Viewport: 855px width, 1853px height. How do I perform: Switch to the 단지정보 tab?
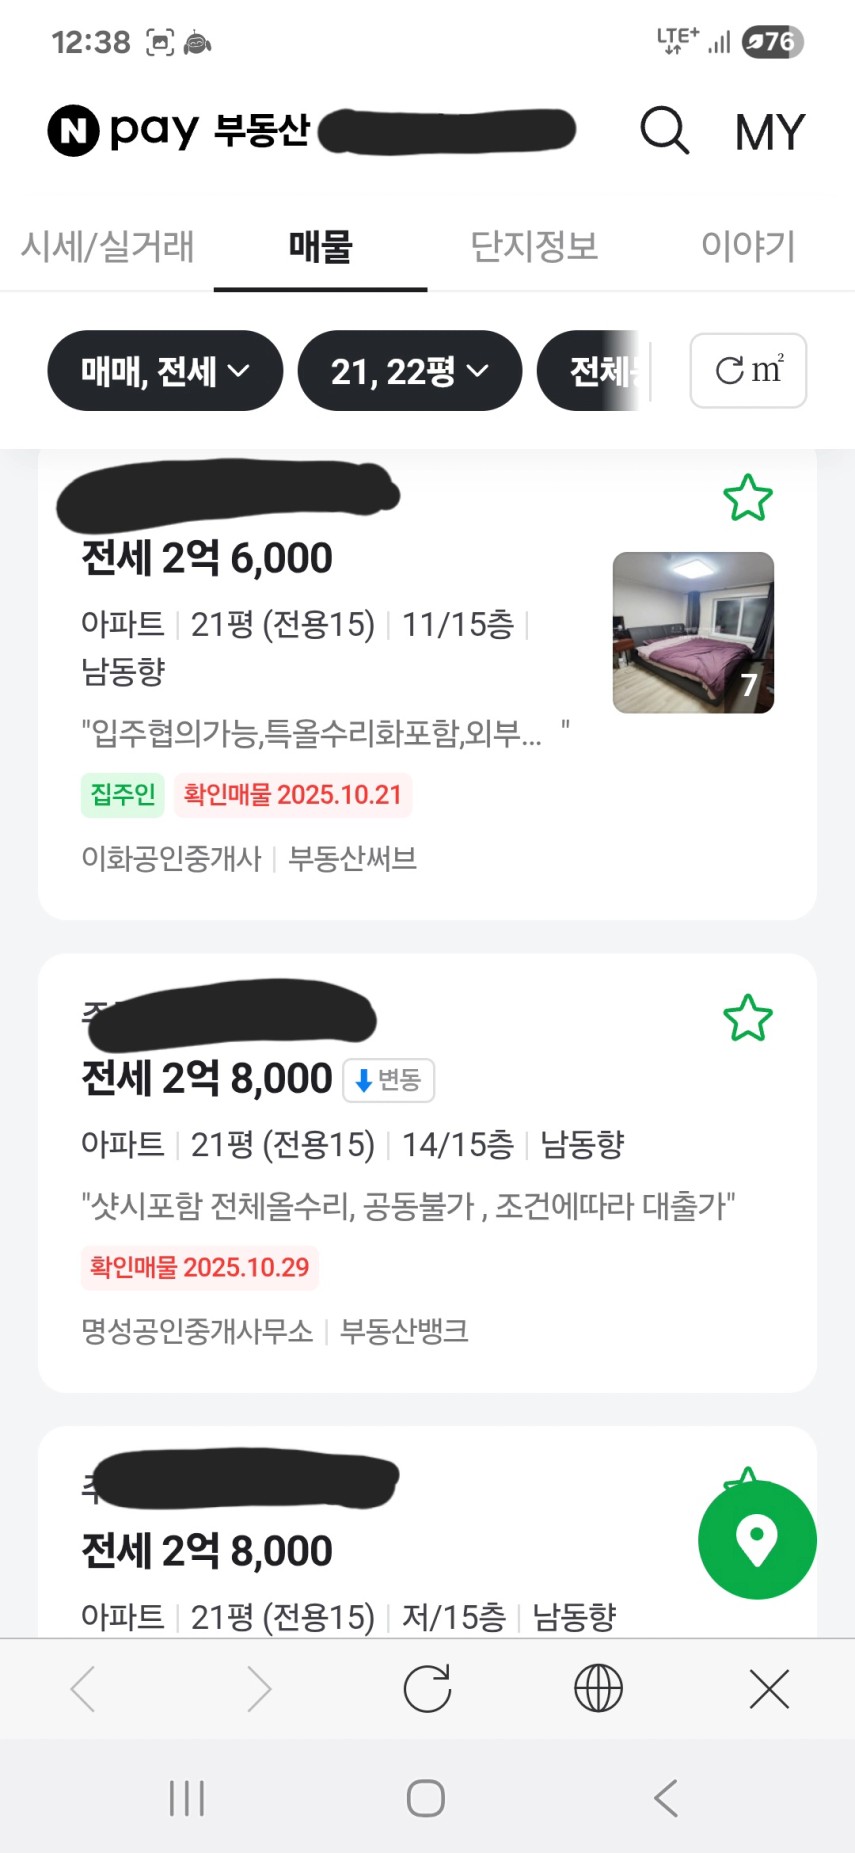click(x=534, y=246)
